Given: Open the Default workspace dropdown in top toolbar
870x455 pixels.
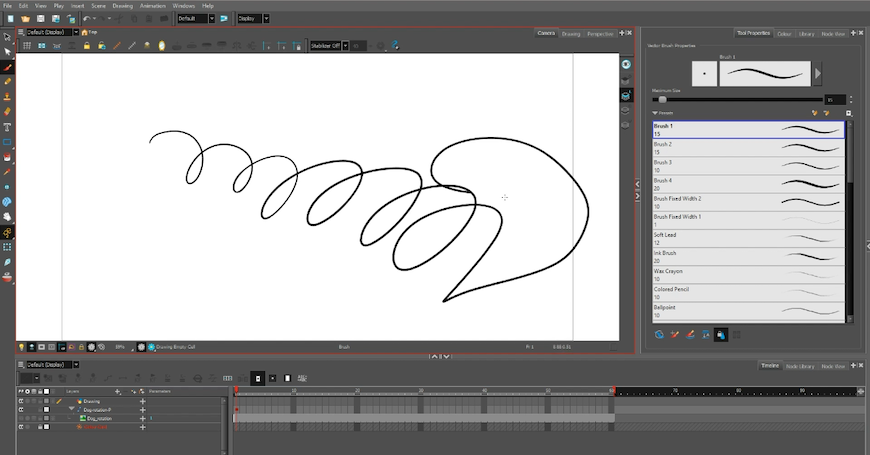Looking at the screenshot, I should click(211, 18).
